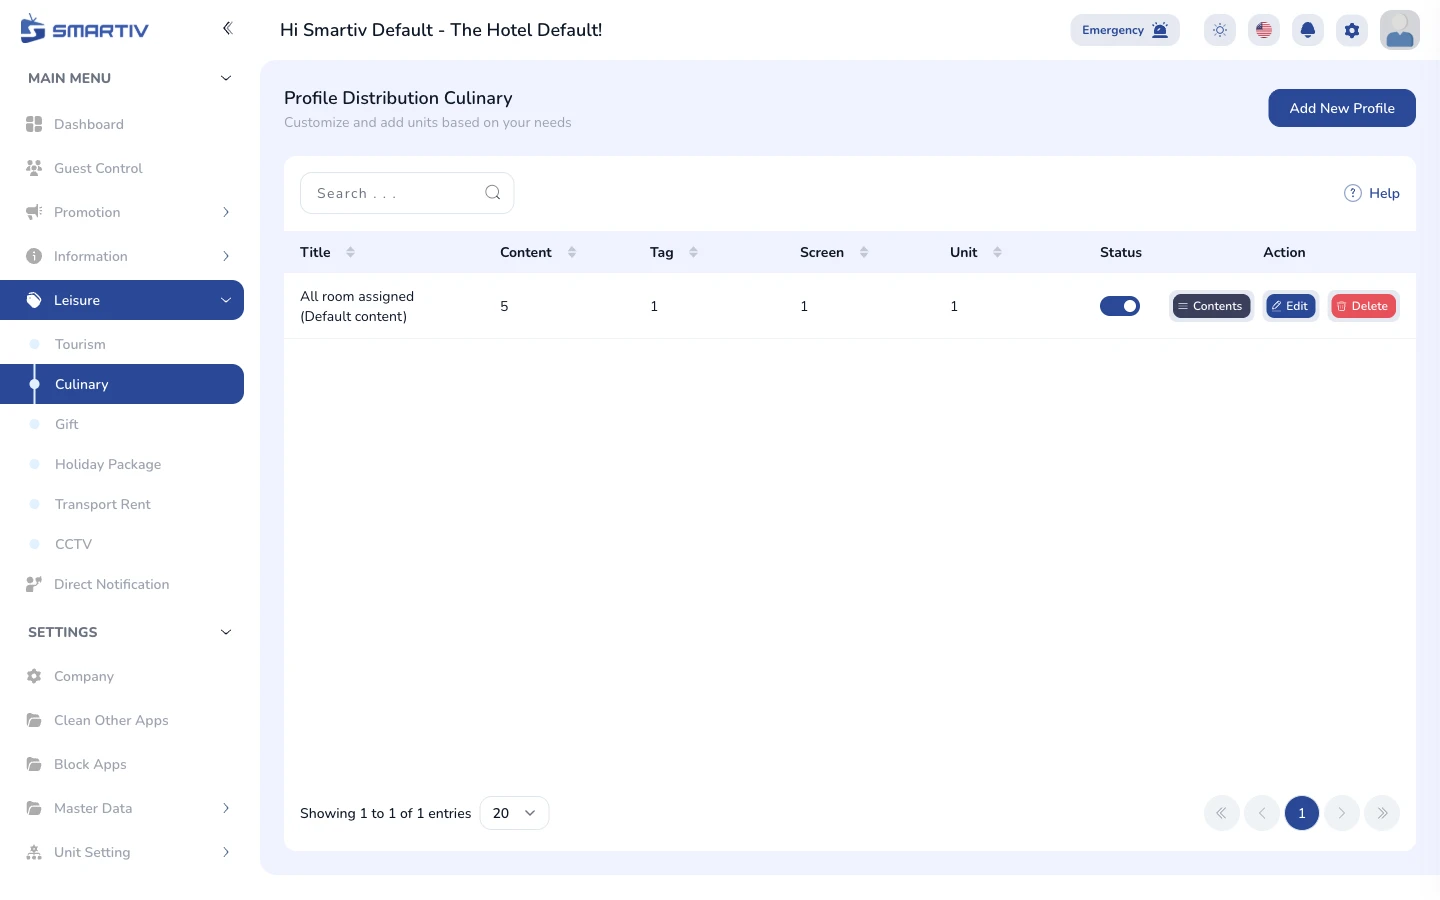
Task: Click the Guest Control people icon
Action: pyautogui.click(x=34, y=168)
